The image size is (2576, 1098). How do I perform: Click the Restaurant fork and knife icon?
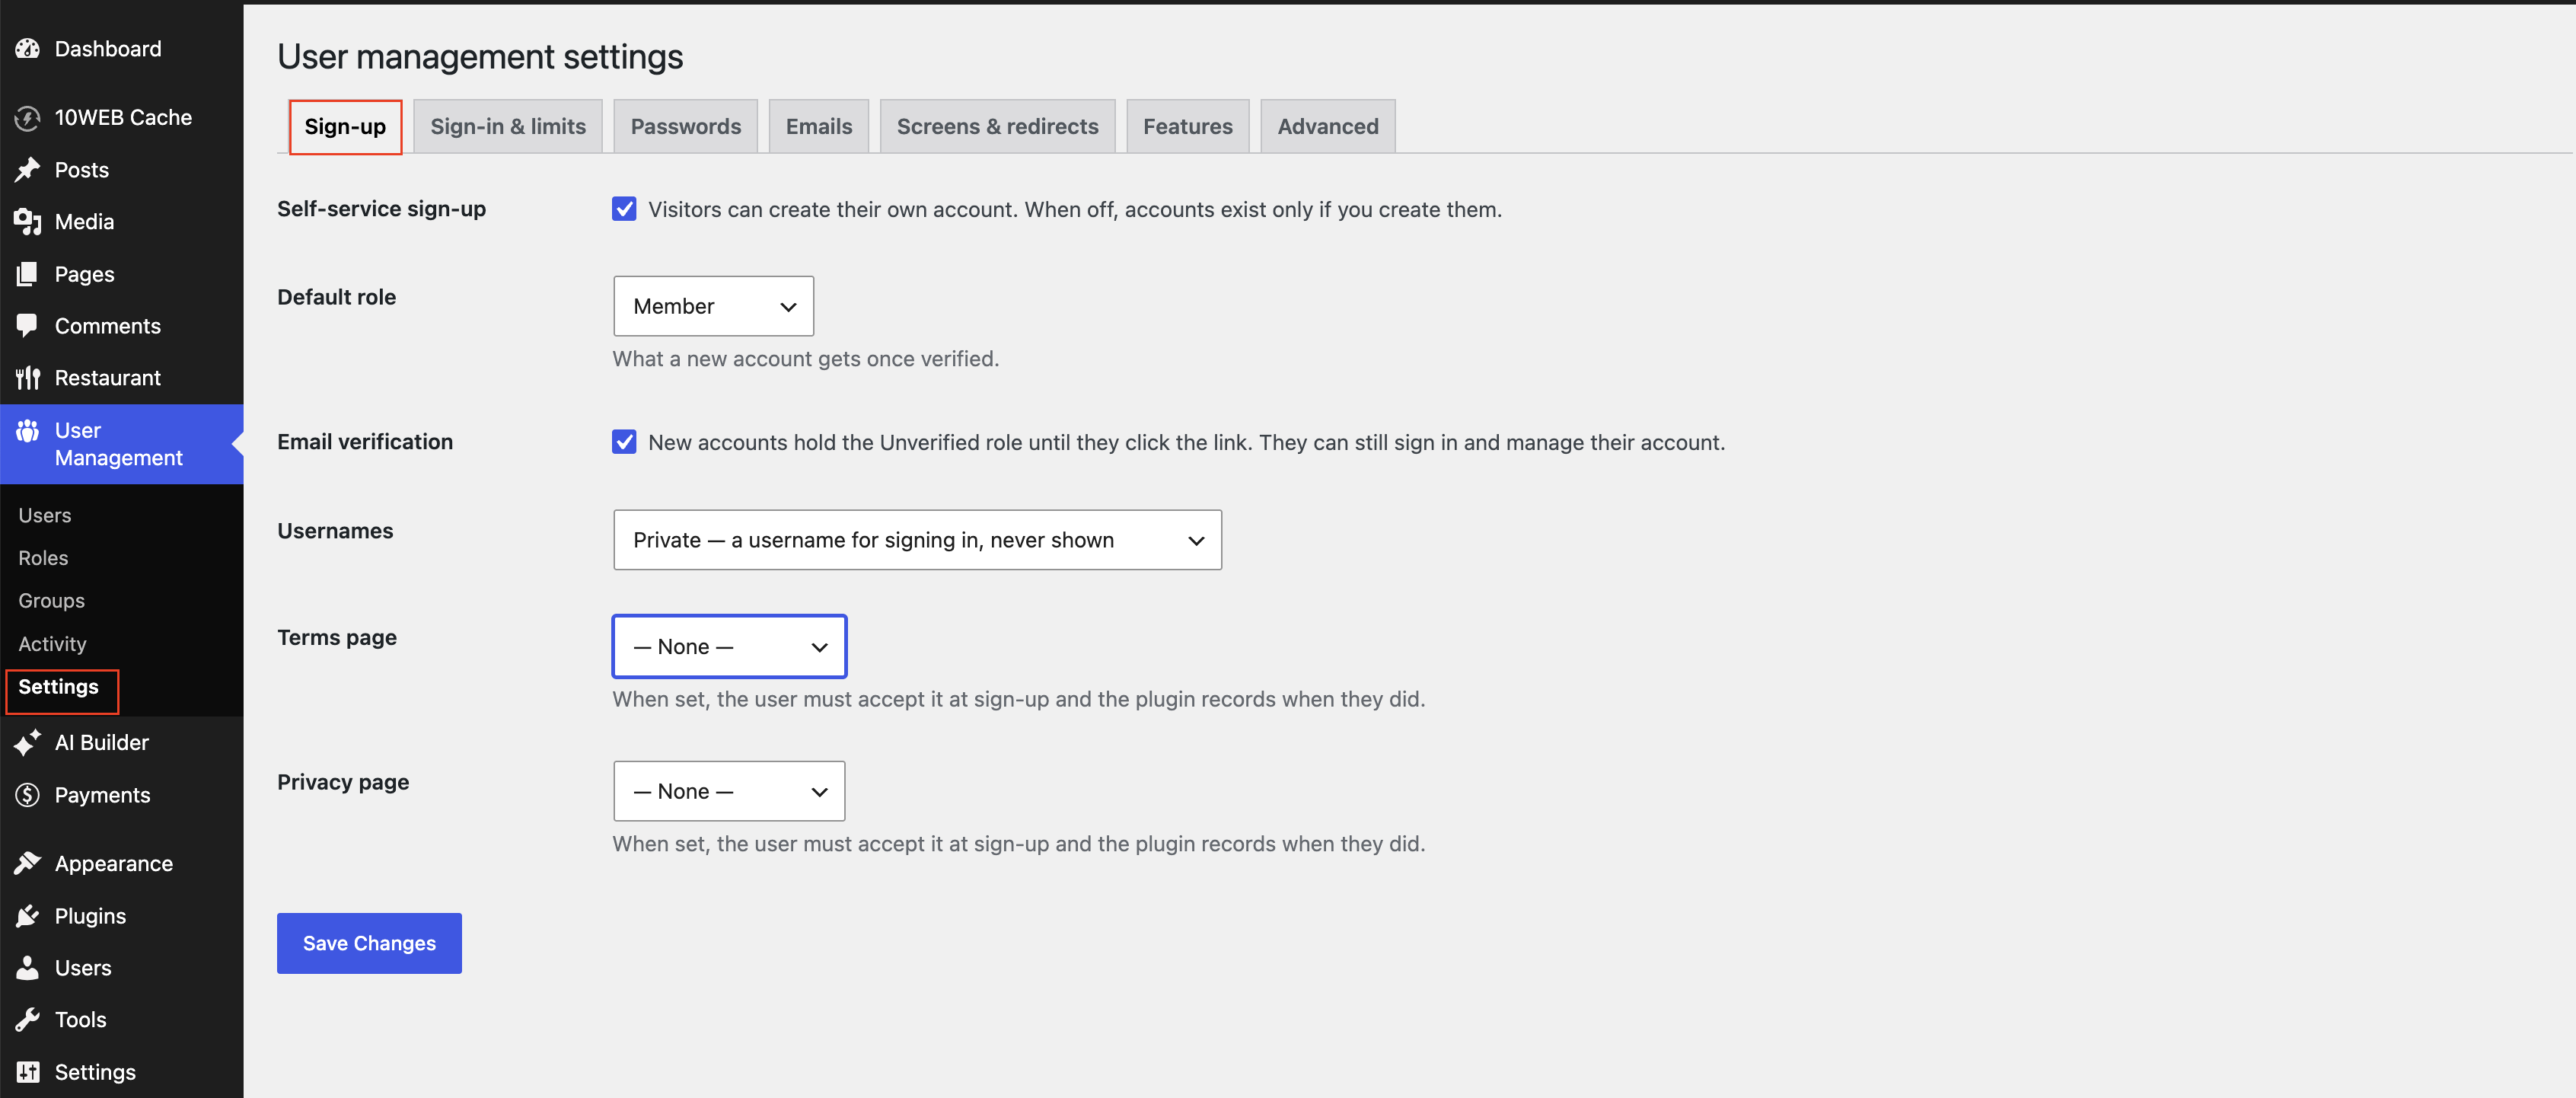point(27,378)
